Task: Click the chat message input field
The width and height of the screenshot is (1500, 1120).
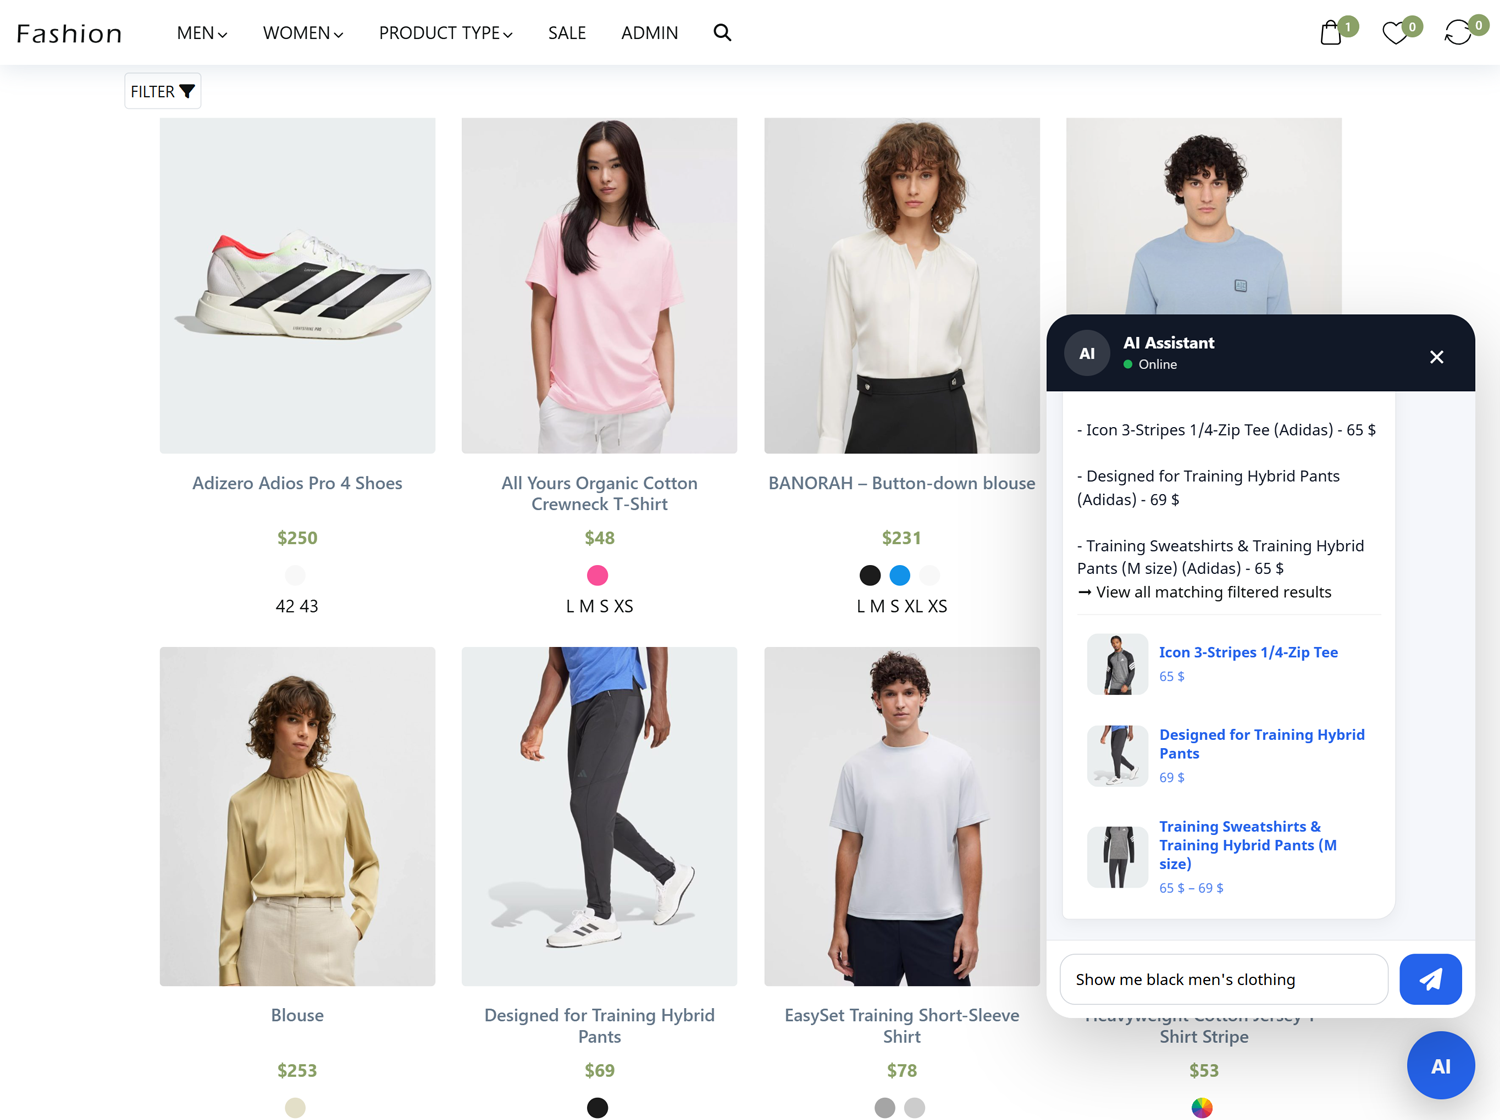Action: [x=1223, y=979]
